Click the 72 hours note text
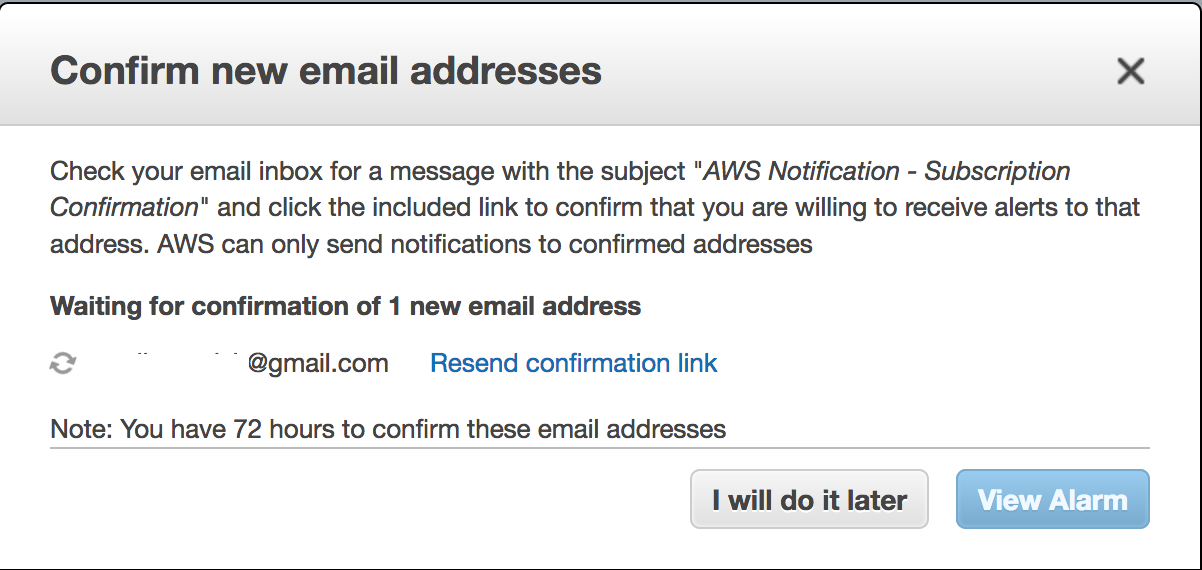The width and height of the screenshot is (1202, 570). (x=388, y=430)
